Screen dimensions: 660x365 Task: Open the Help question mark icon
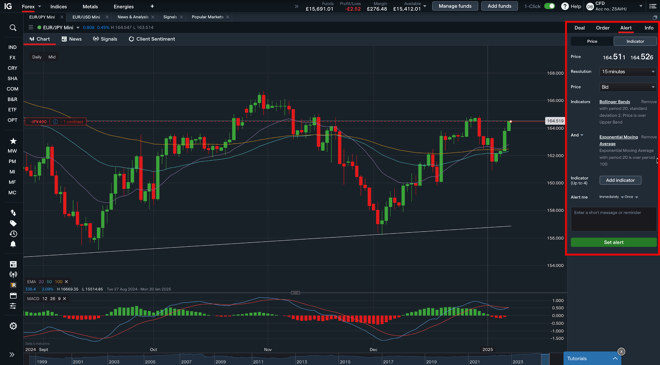click(x=565, y=6)
